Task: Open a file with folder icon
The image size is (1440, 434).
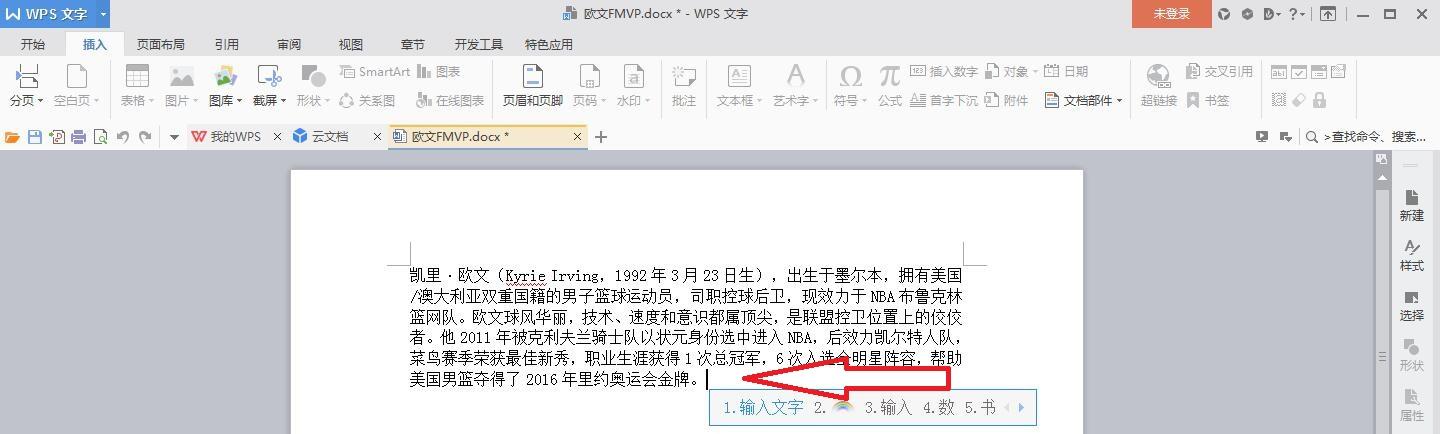Action: (x=12, y=137)
